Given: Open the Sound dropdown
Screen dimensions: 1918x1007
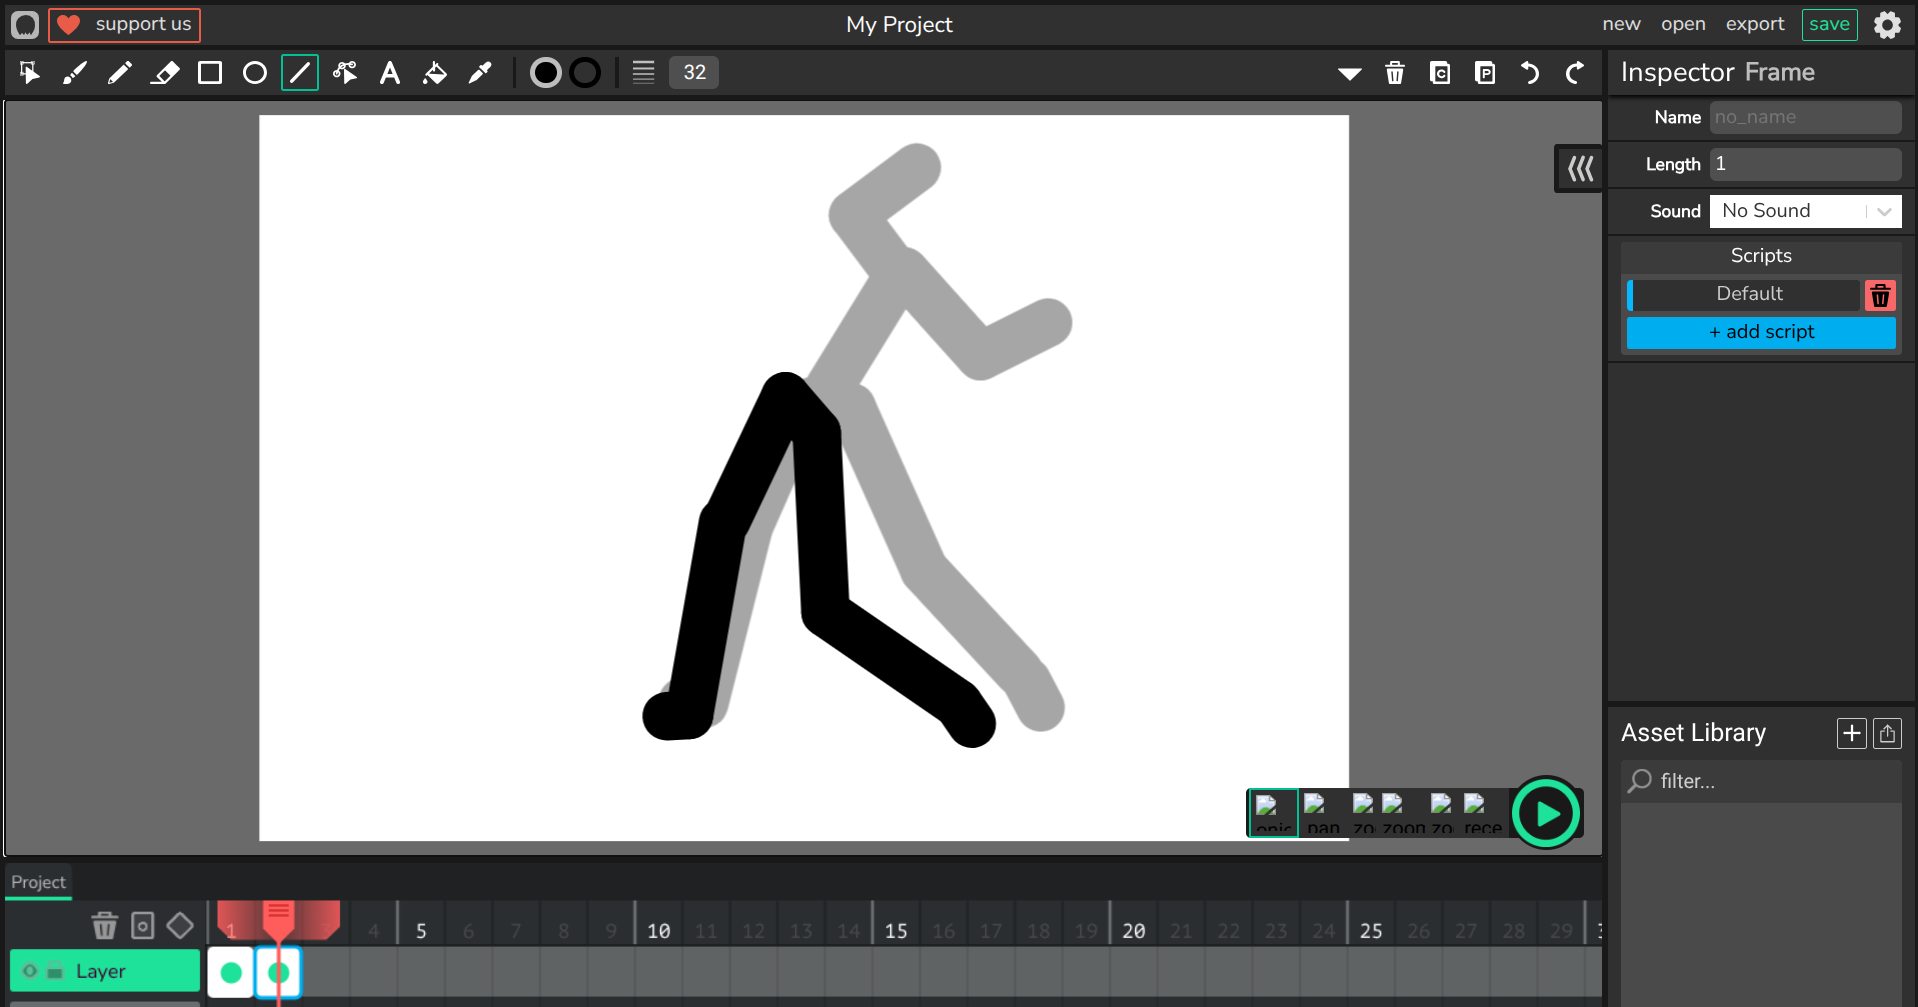Looking at the screenshot, I should click(x=1804, y=211).
